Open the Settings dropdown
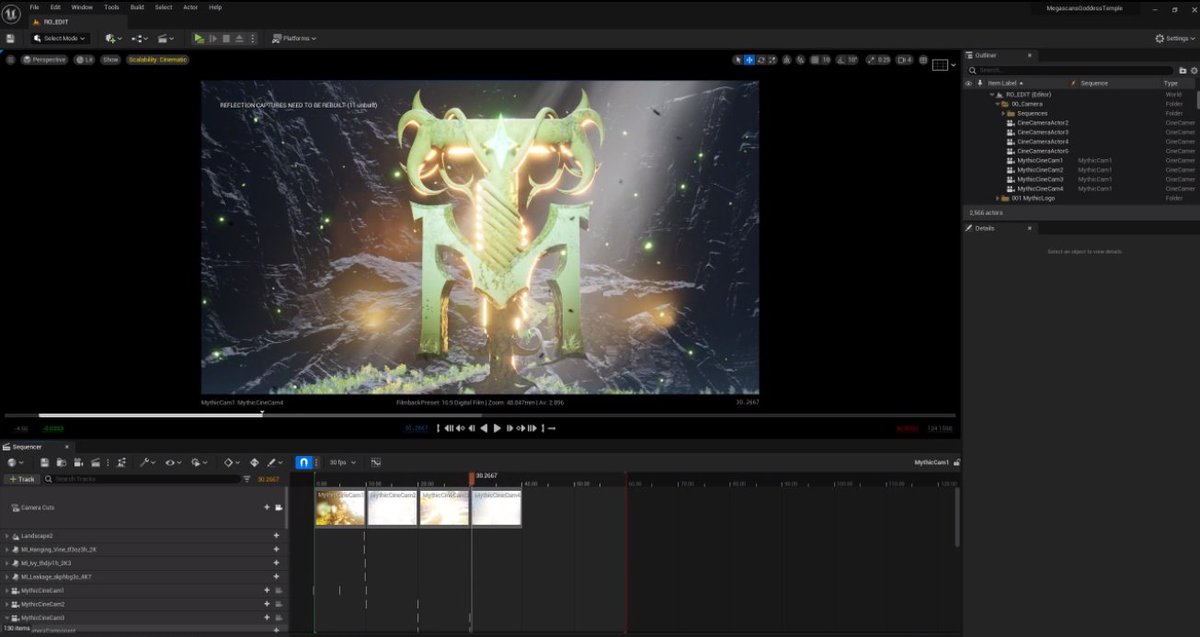This screenshot has height=637, width=1200. click(1174, 38)
